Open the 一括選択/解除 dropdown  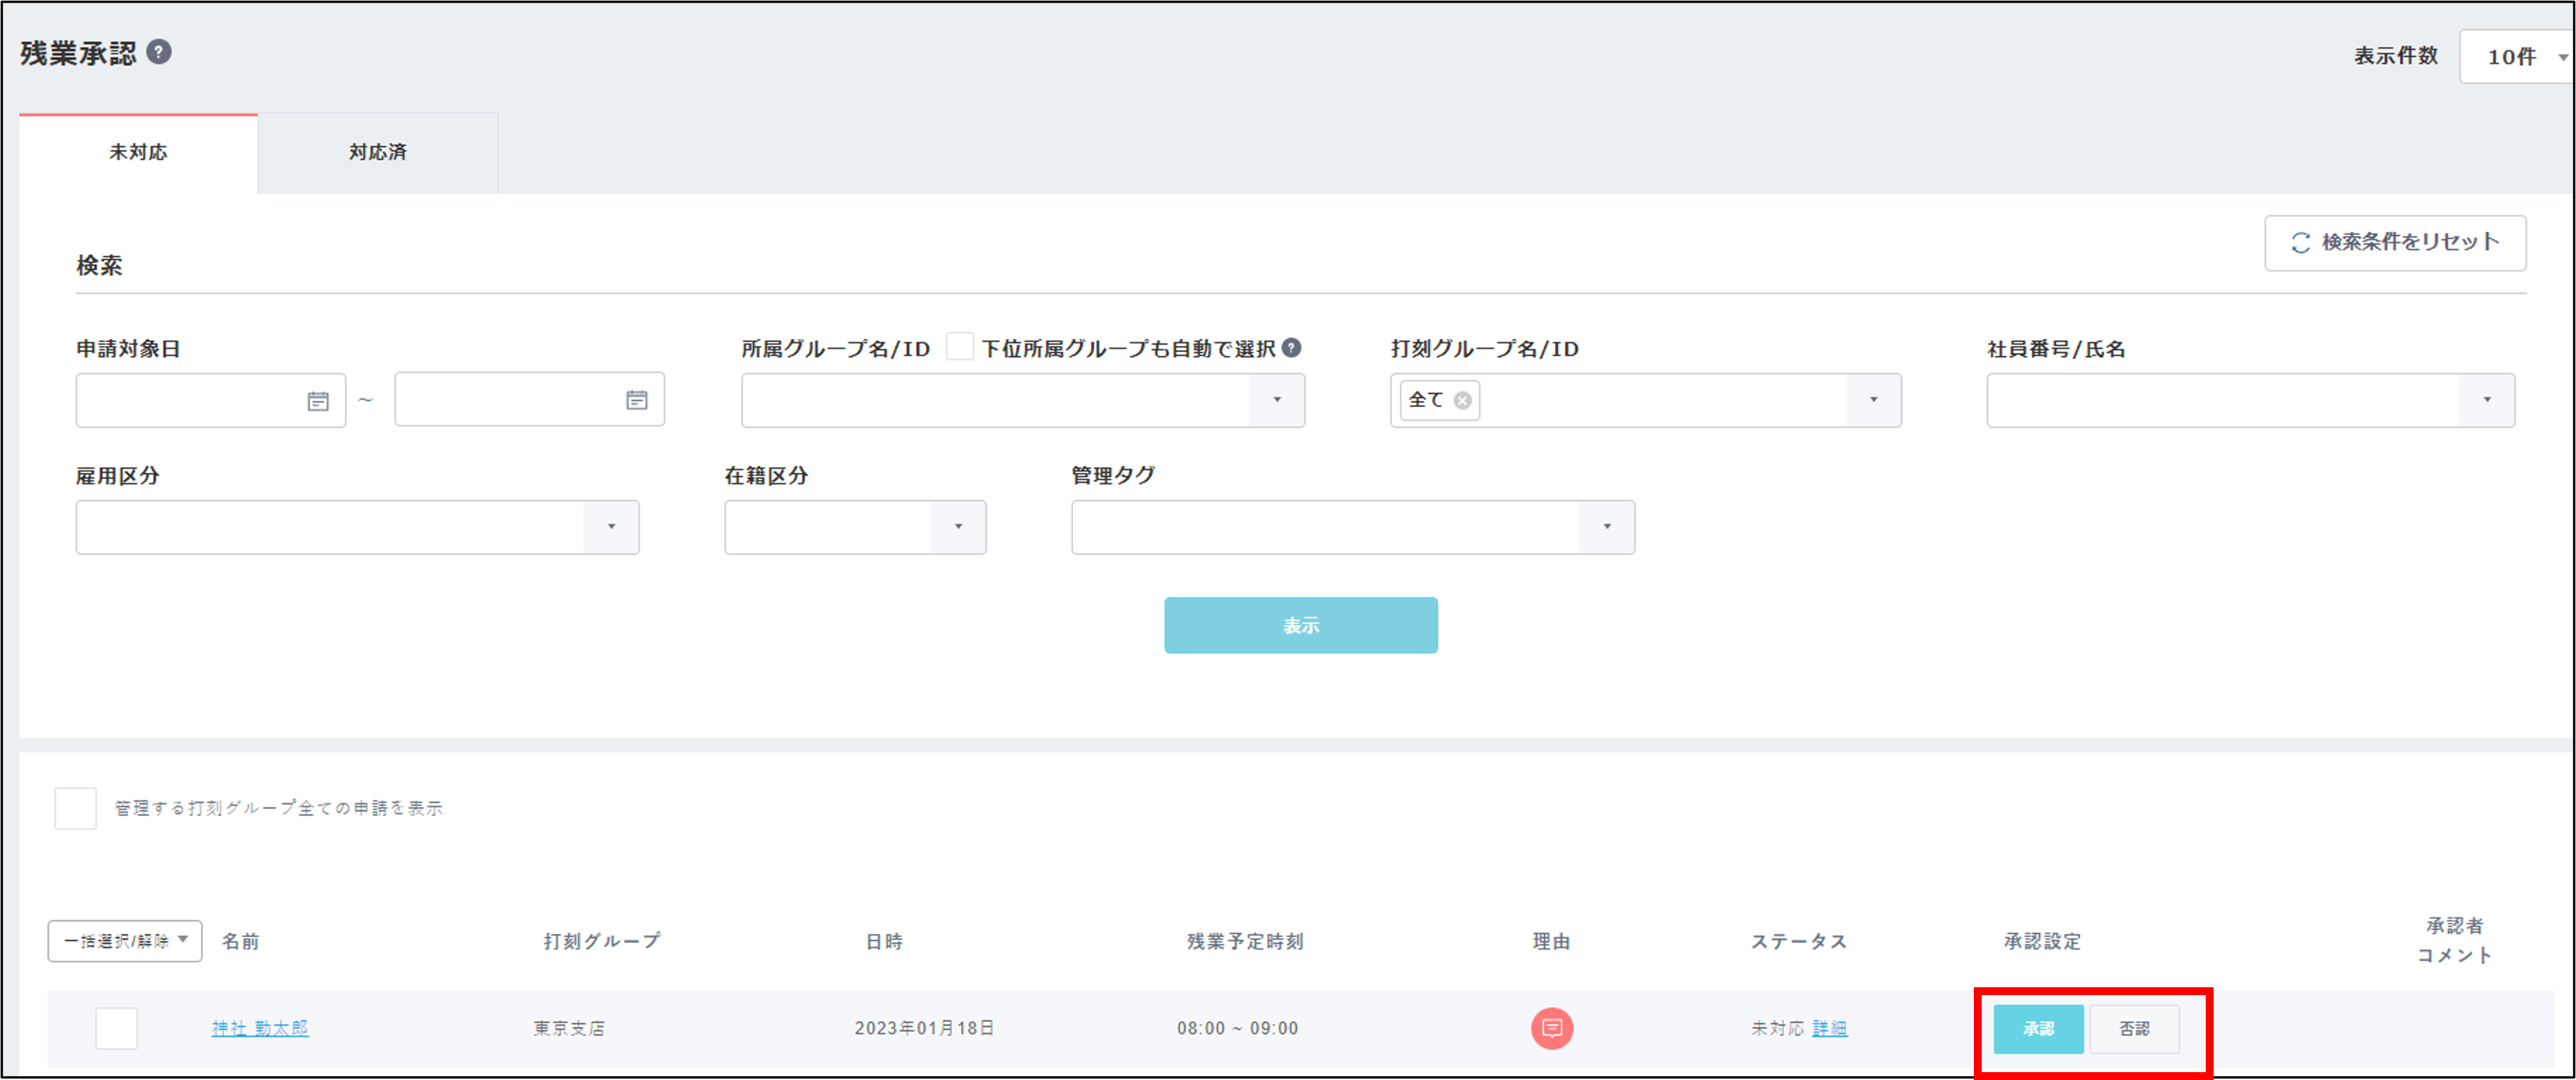pos(125,941)
